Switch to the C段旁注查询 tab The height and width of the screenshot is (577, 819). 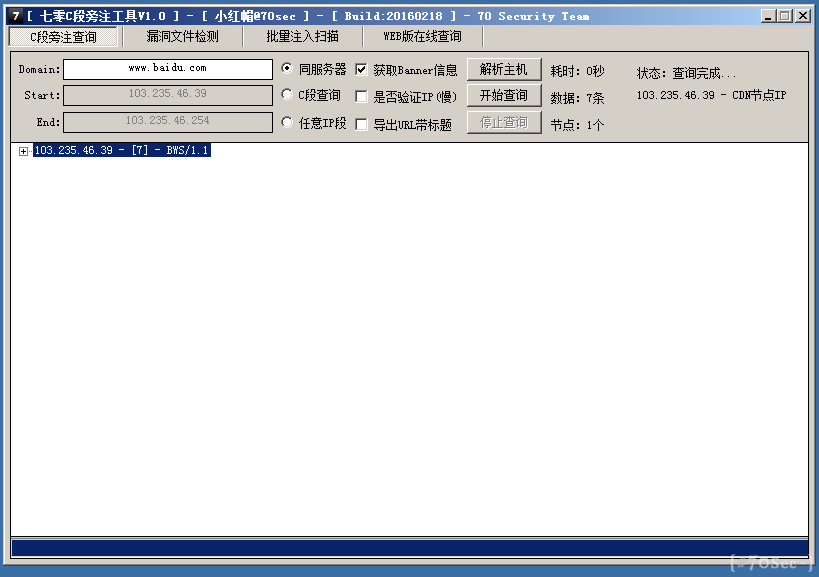63,37
